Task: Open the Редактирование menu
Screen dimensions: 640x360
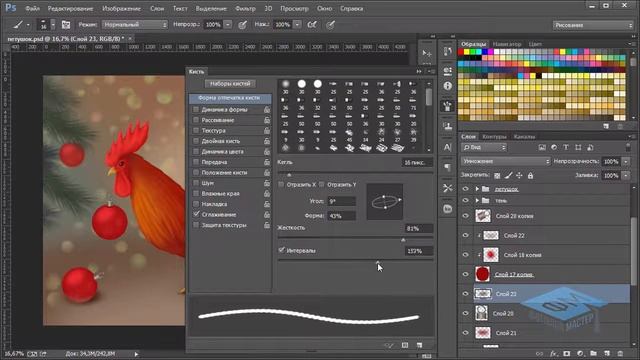Action: [x=70, y=9]
